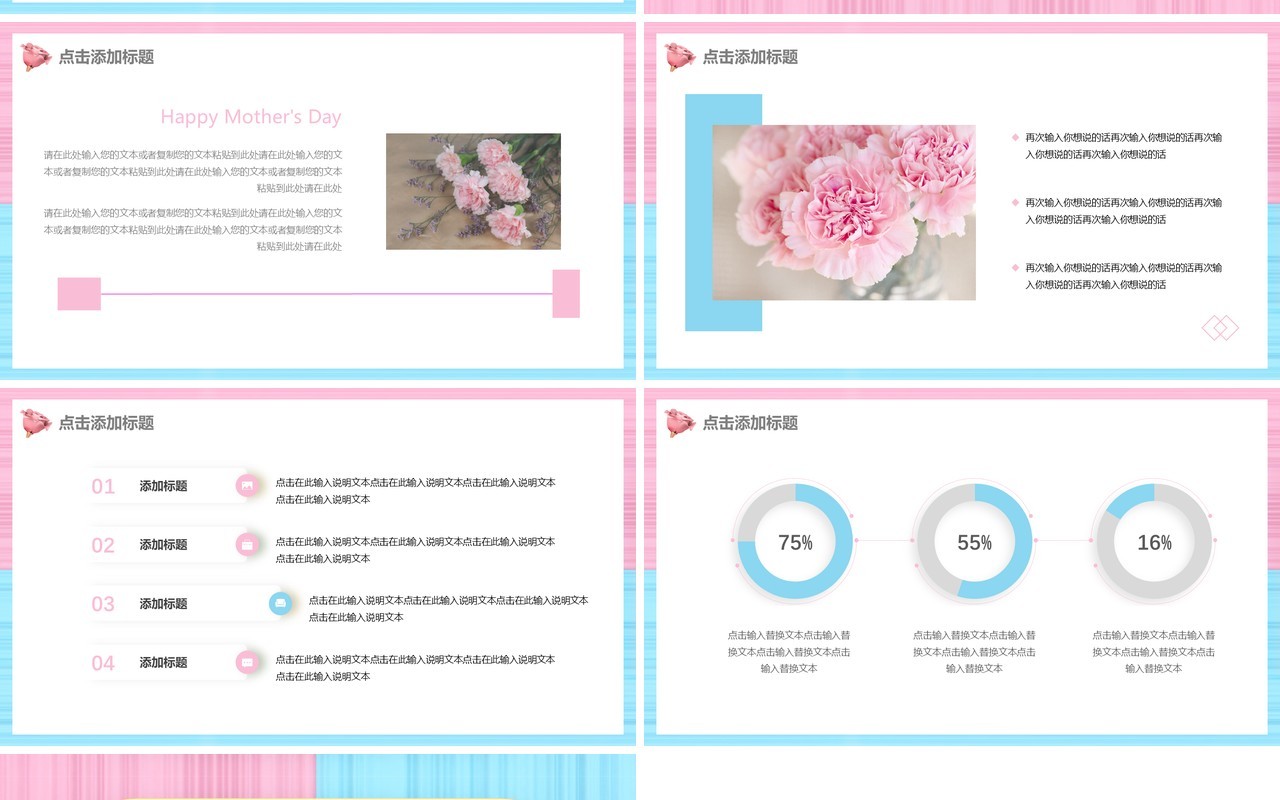Select the round blue icon in row 03
The width and height of the screenshot is (1280, 800).
(281, 603)
